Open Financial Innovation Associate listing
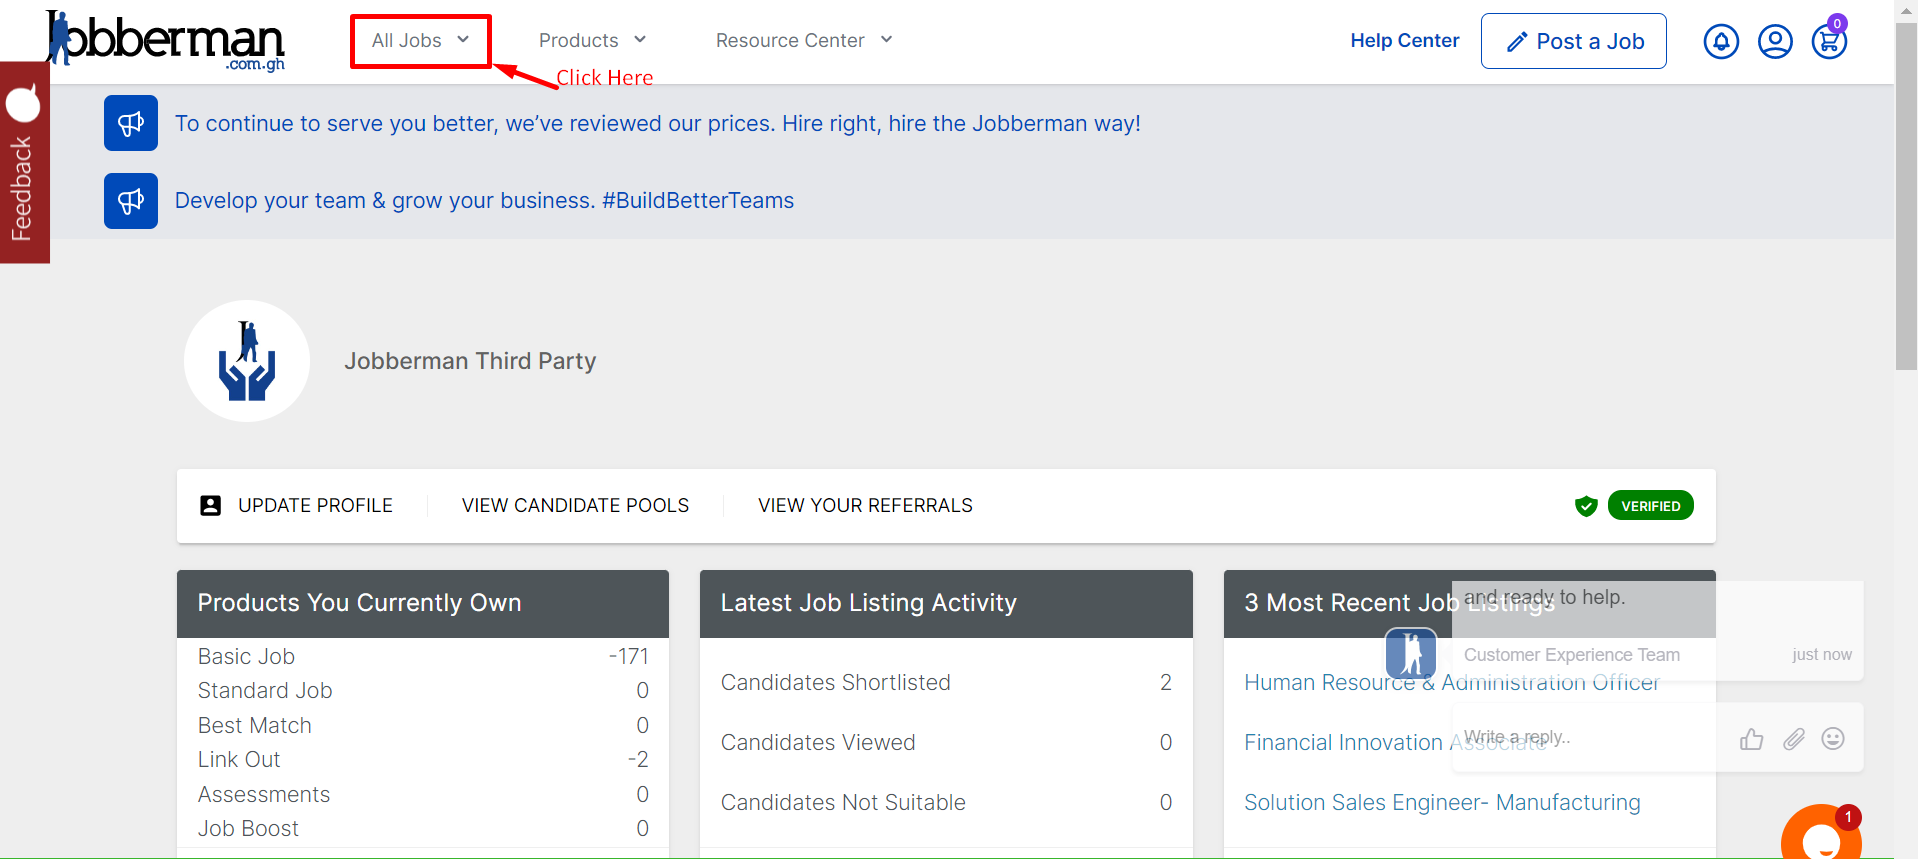 pos(1396,743)
